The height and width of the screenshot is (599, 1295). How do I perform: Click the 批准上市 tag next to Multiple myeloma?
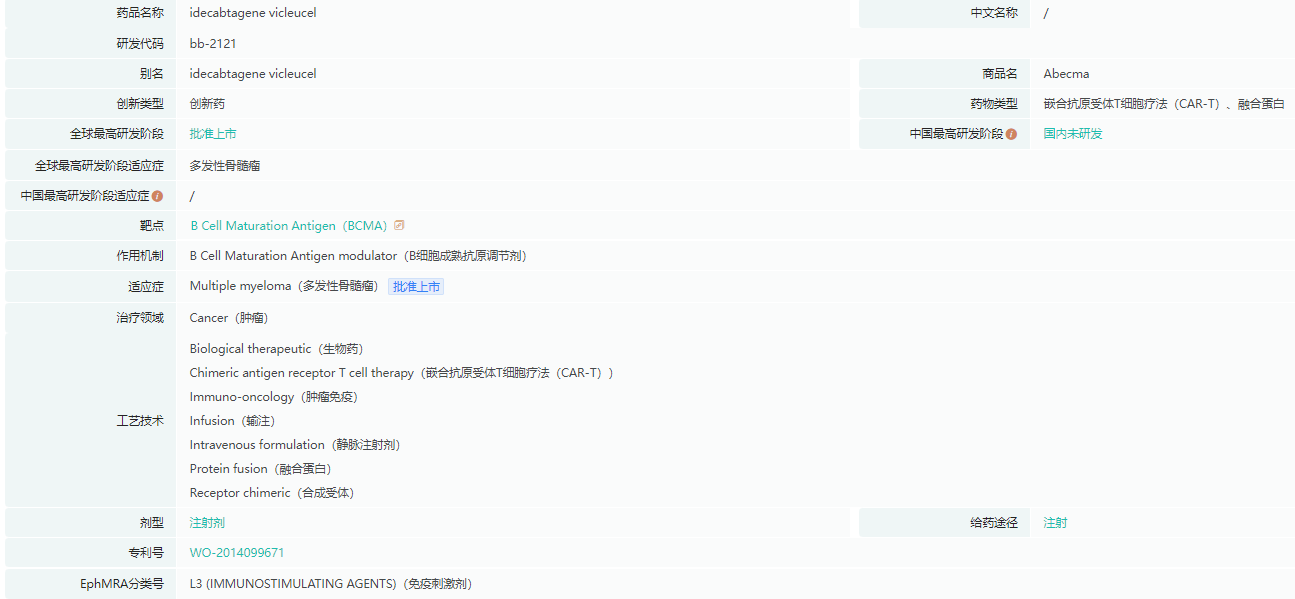[x=416, y=287]
